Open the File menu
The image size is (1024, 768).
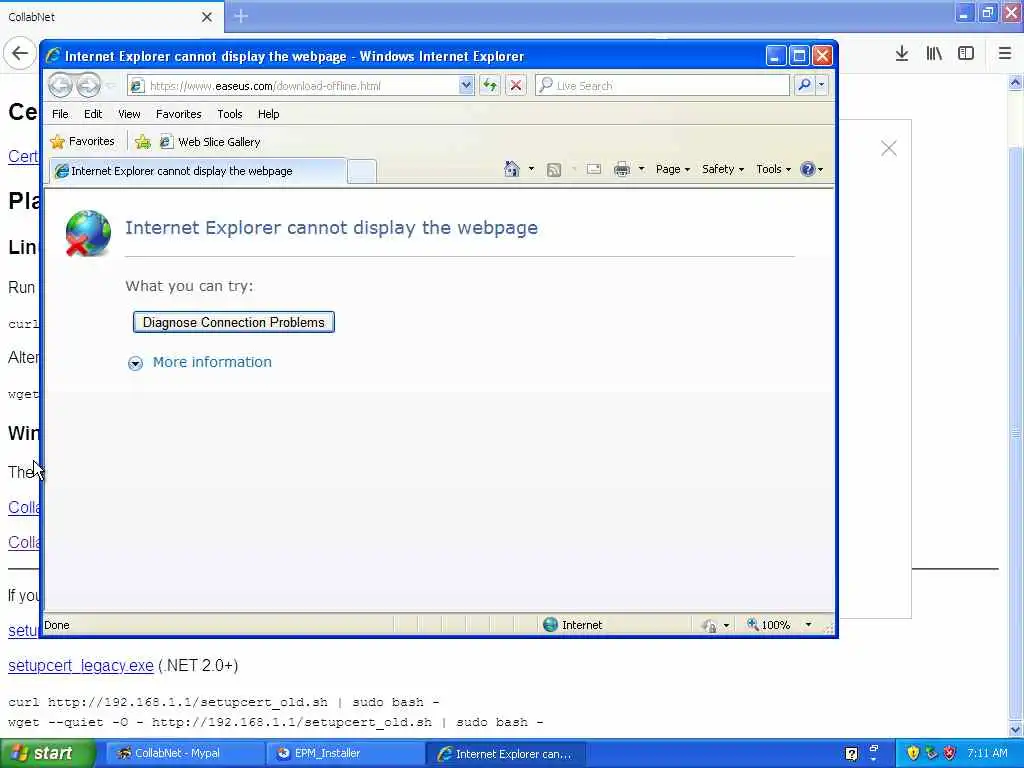(60, 114)
